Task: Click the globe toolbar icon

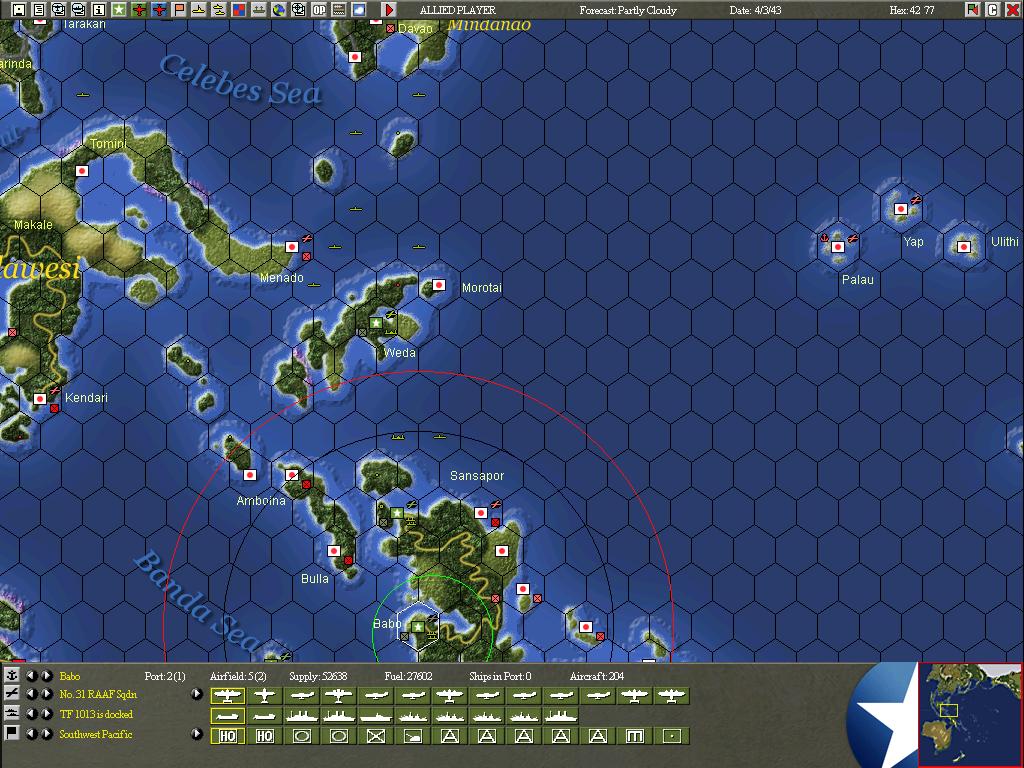Action: click(279, 9)
